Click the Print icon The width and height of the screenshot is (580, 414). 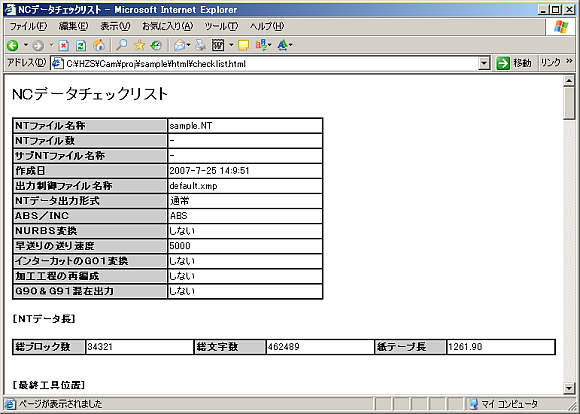pyautogui.click(x=200, y=46)
